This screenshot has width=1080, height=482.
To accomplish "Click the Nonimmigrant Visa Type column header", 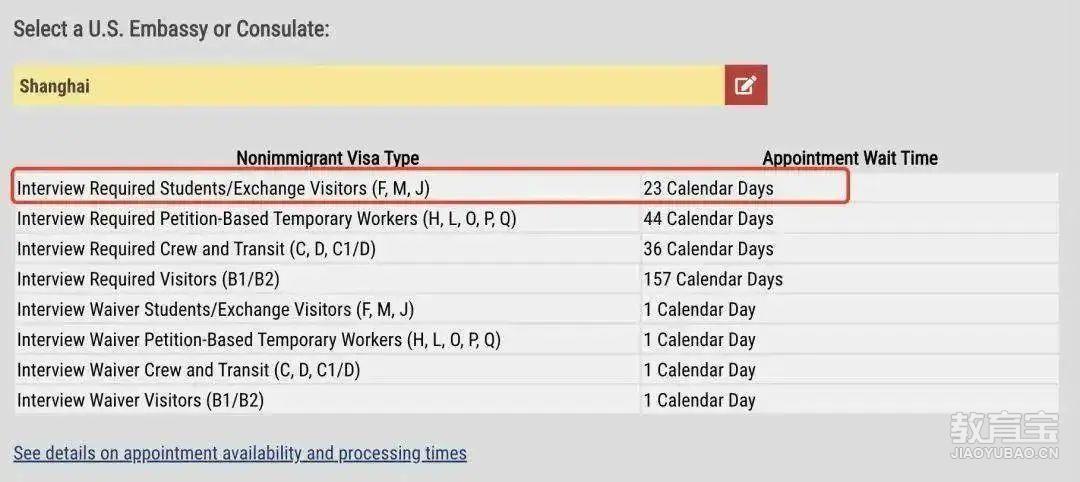I will 328,158.
